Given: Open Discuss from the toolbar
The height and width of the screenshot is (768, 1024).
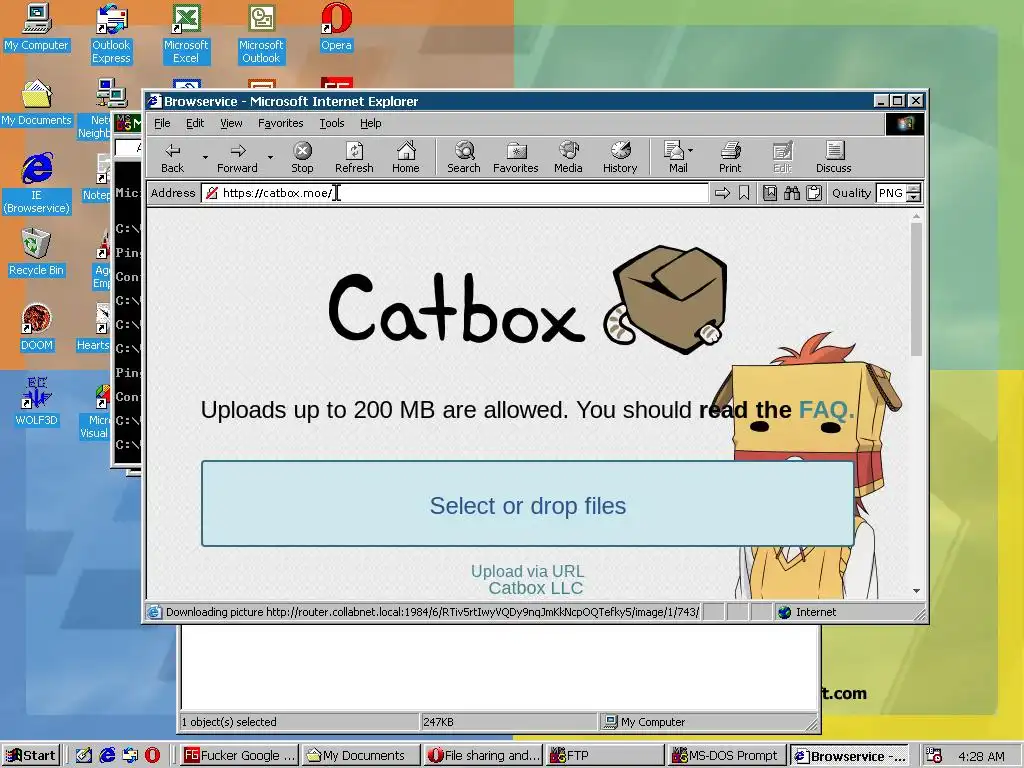Looking at the screenshot, I should (834, 158).
